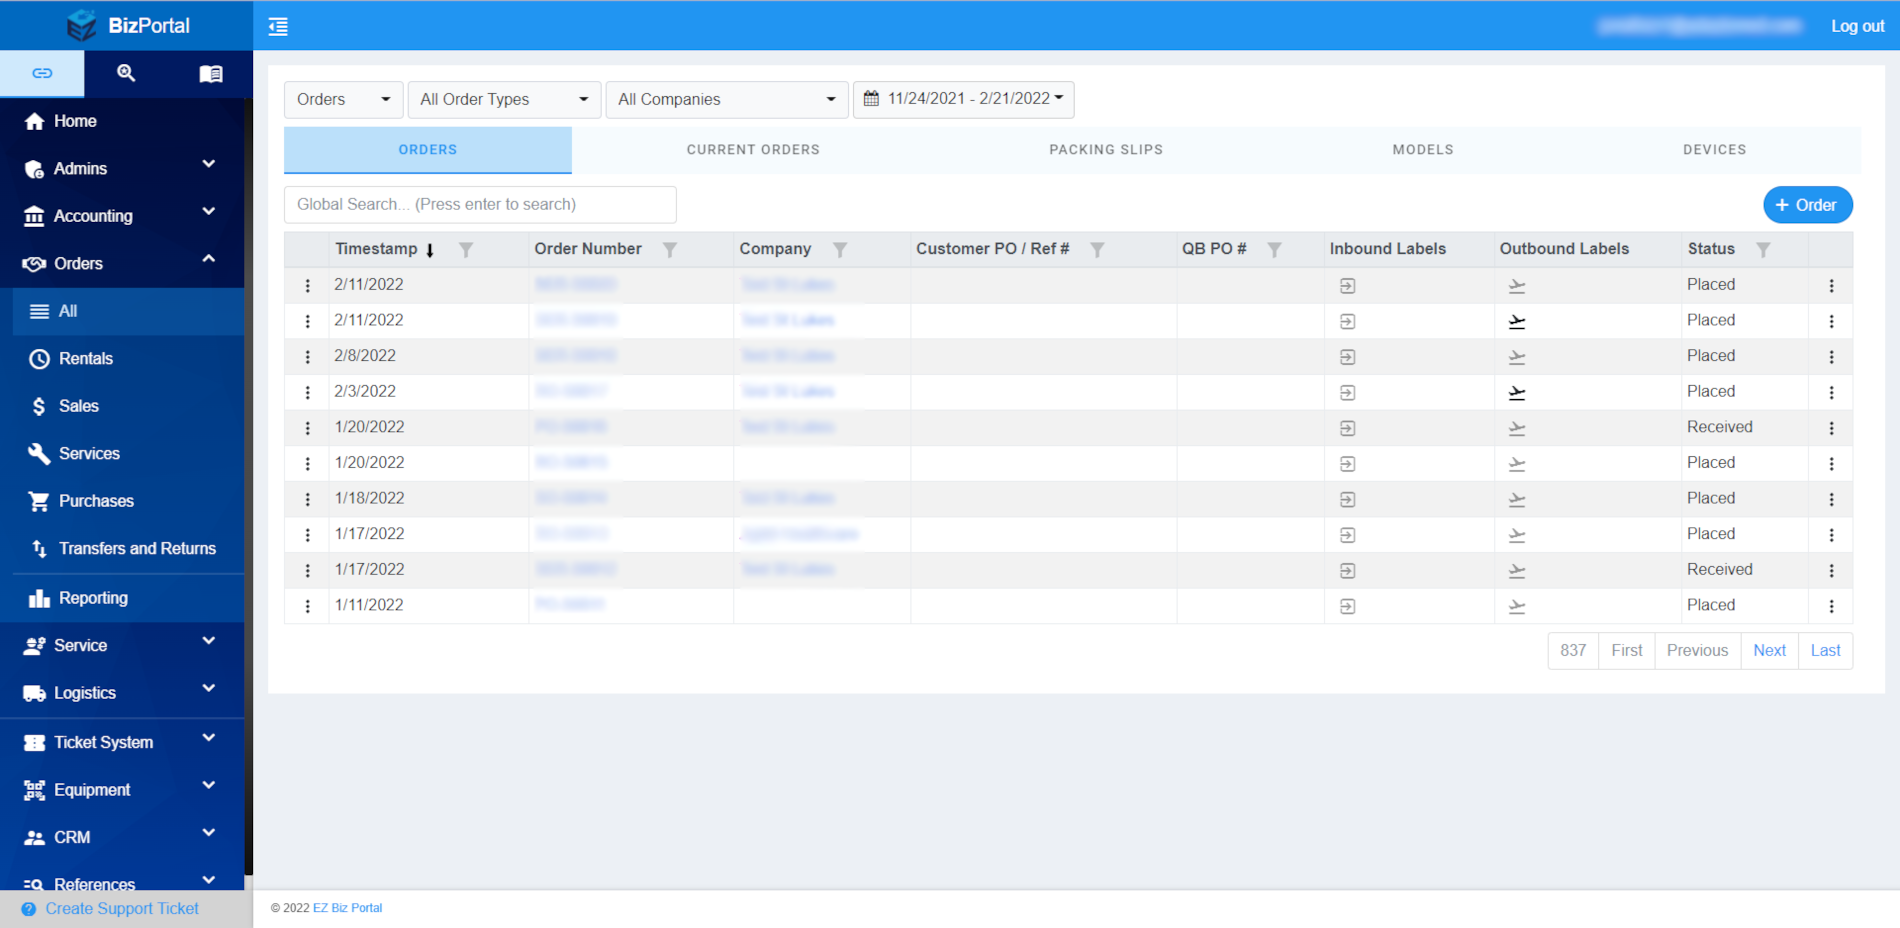Expand the CRM sidebar menu
The width and height of the screenshot is (1900, 928).
[122, 837]
